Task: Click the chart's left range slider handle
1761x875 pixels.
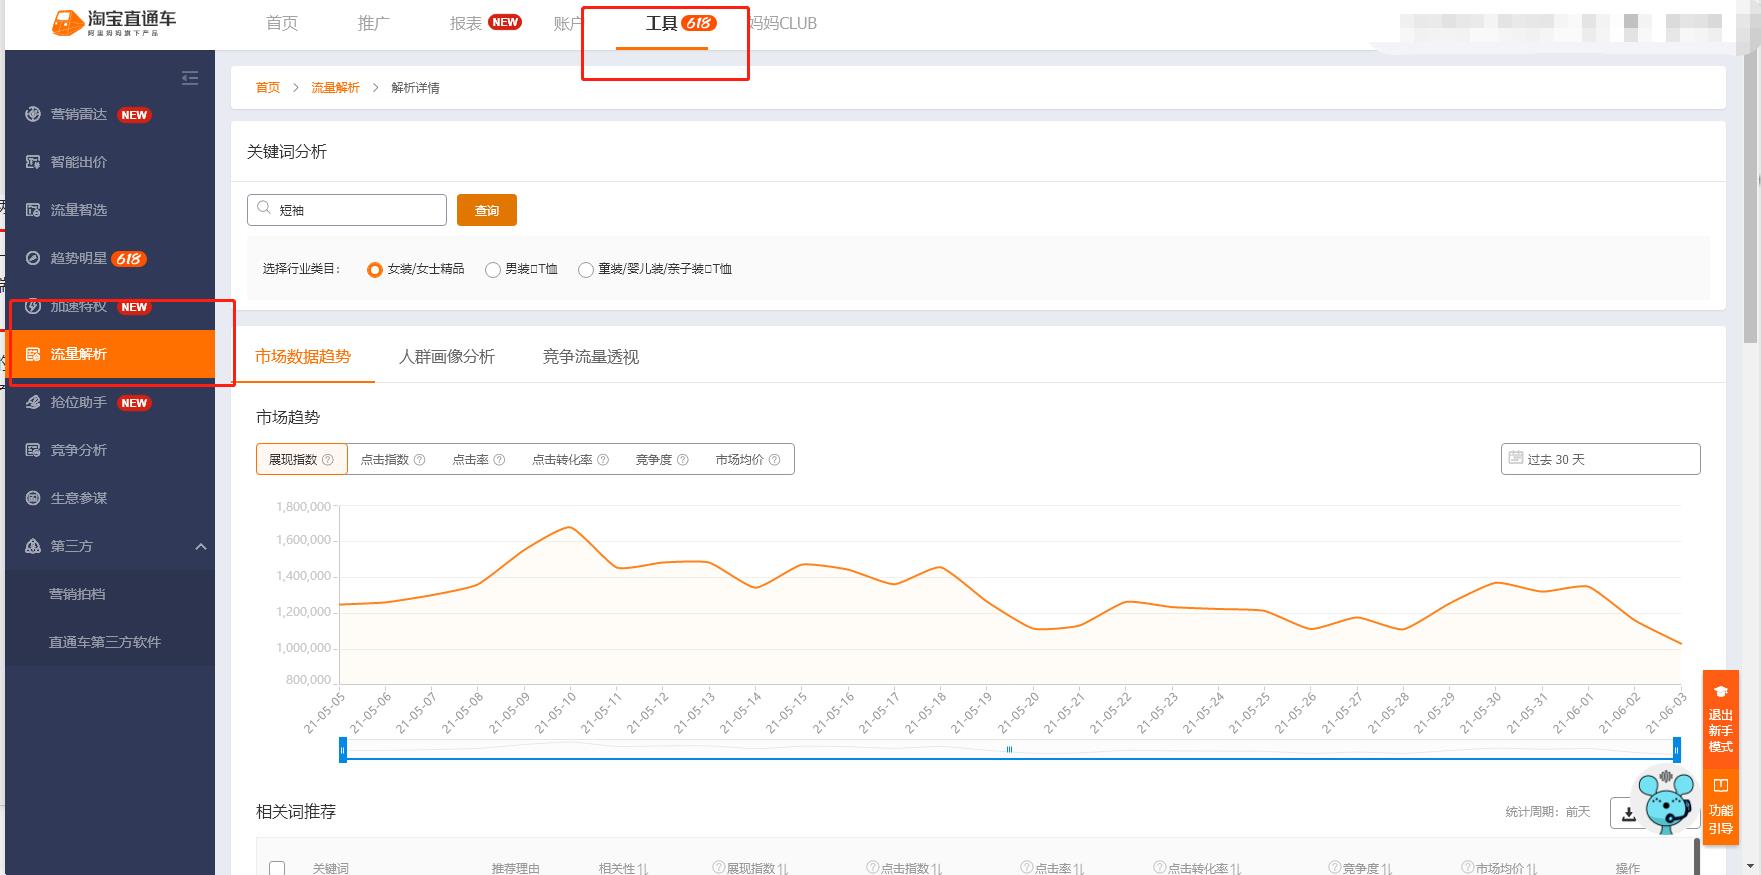Action: [x=343, y=750]
